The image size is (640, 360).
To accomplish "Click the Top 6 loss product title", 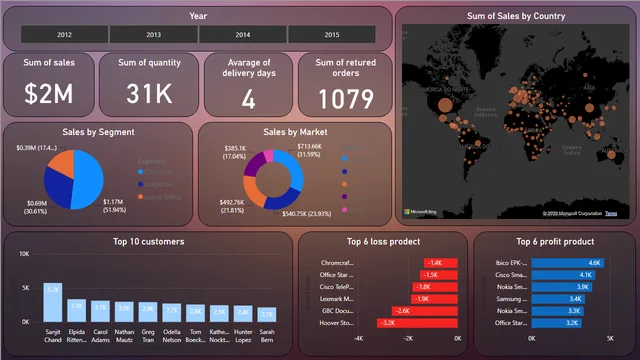I will [383, 242].
